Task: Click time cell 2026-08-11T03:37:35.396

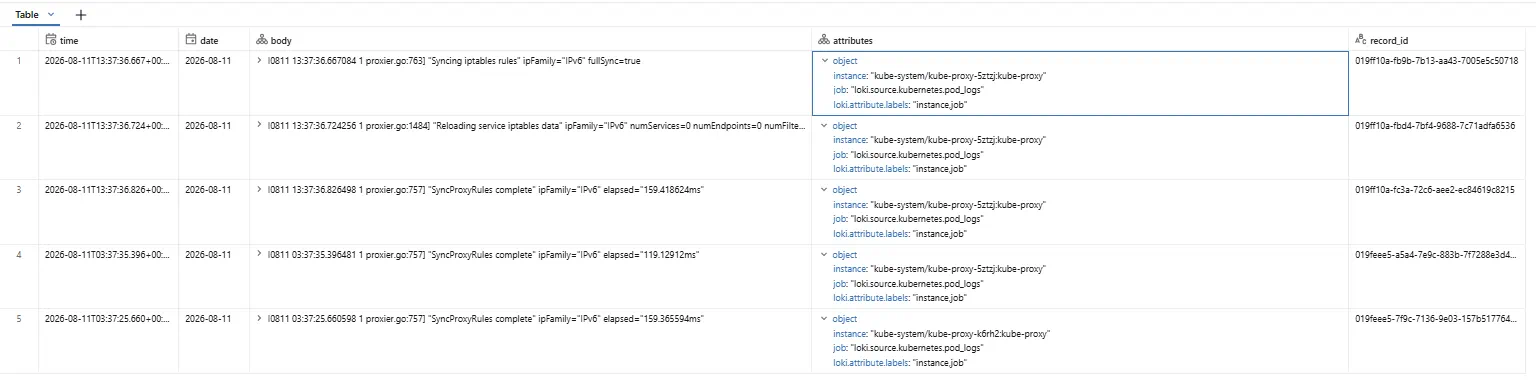Action: (107, 255)
